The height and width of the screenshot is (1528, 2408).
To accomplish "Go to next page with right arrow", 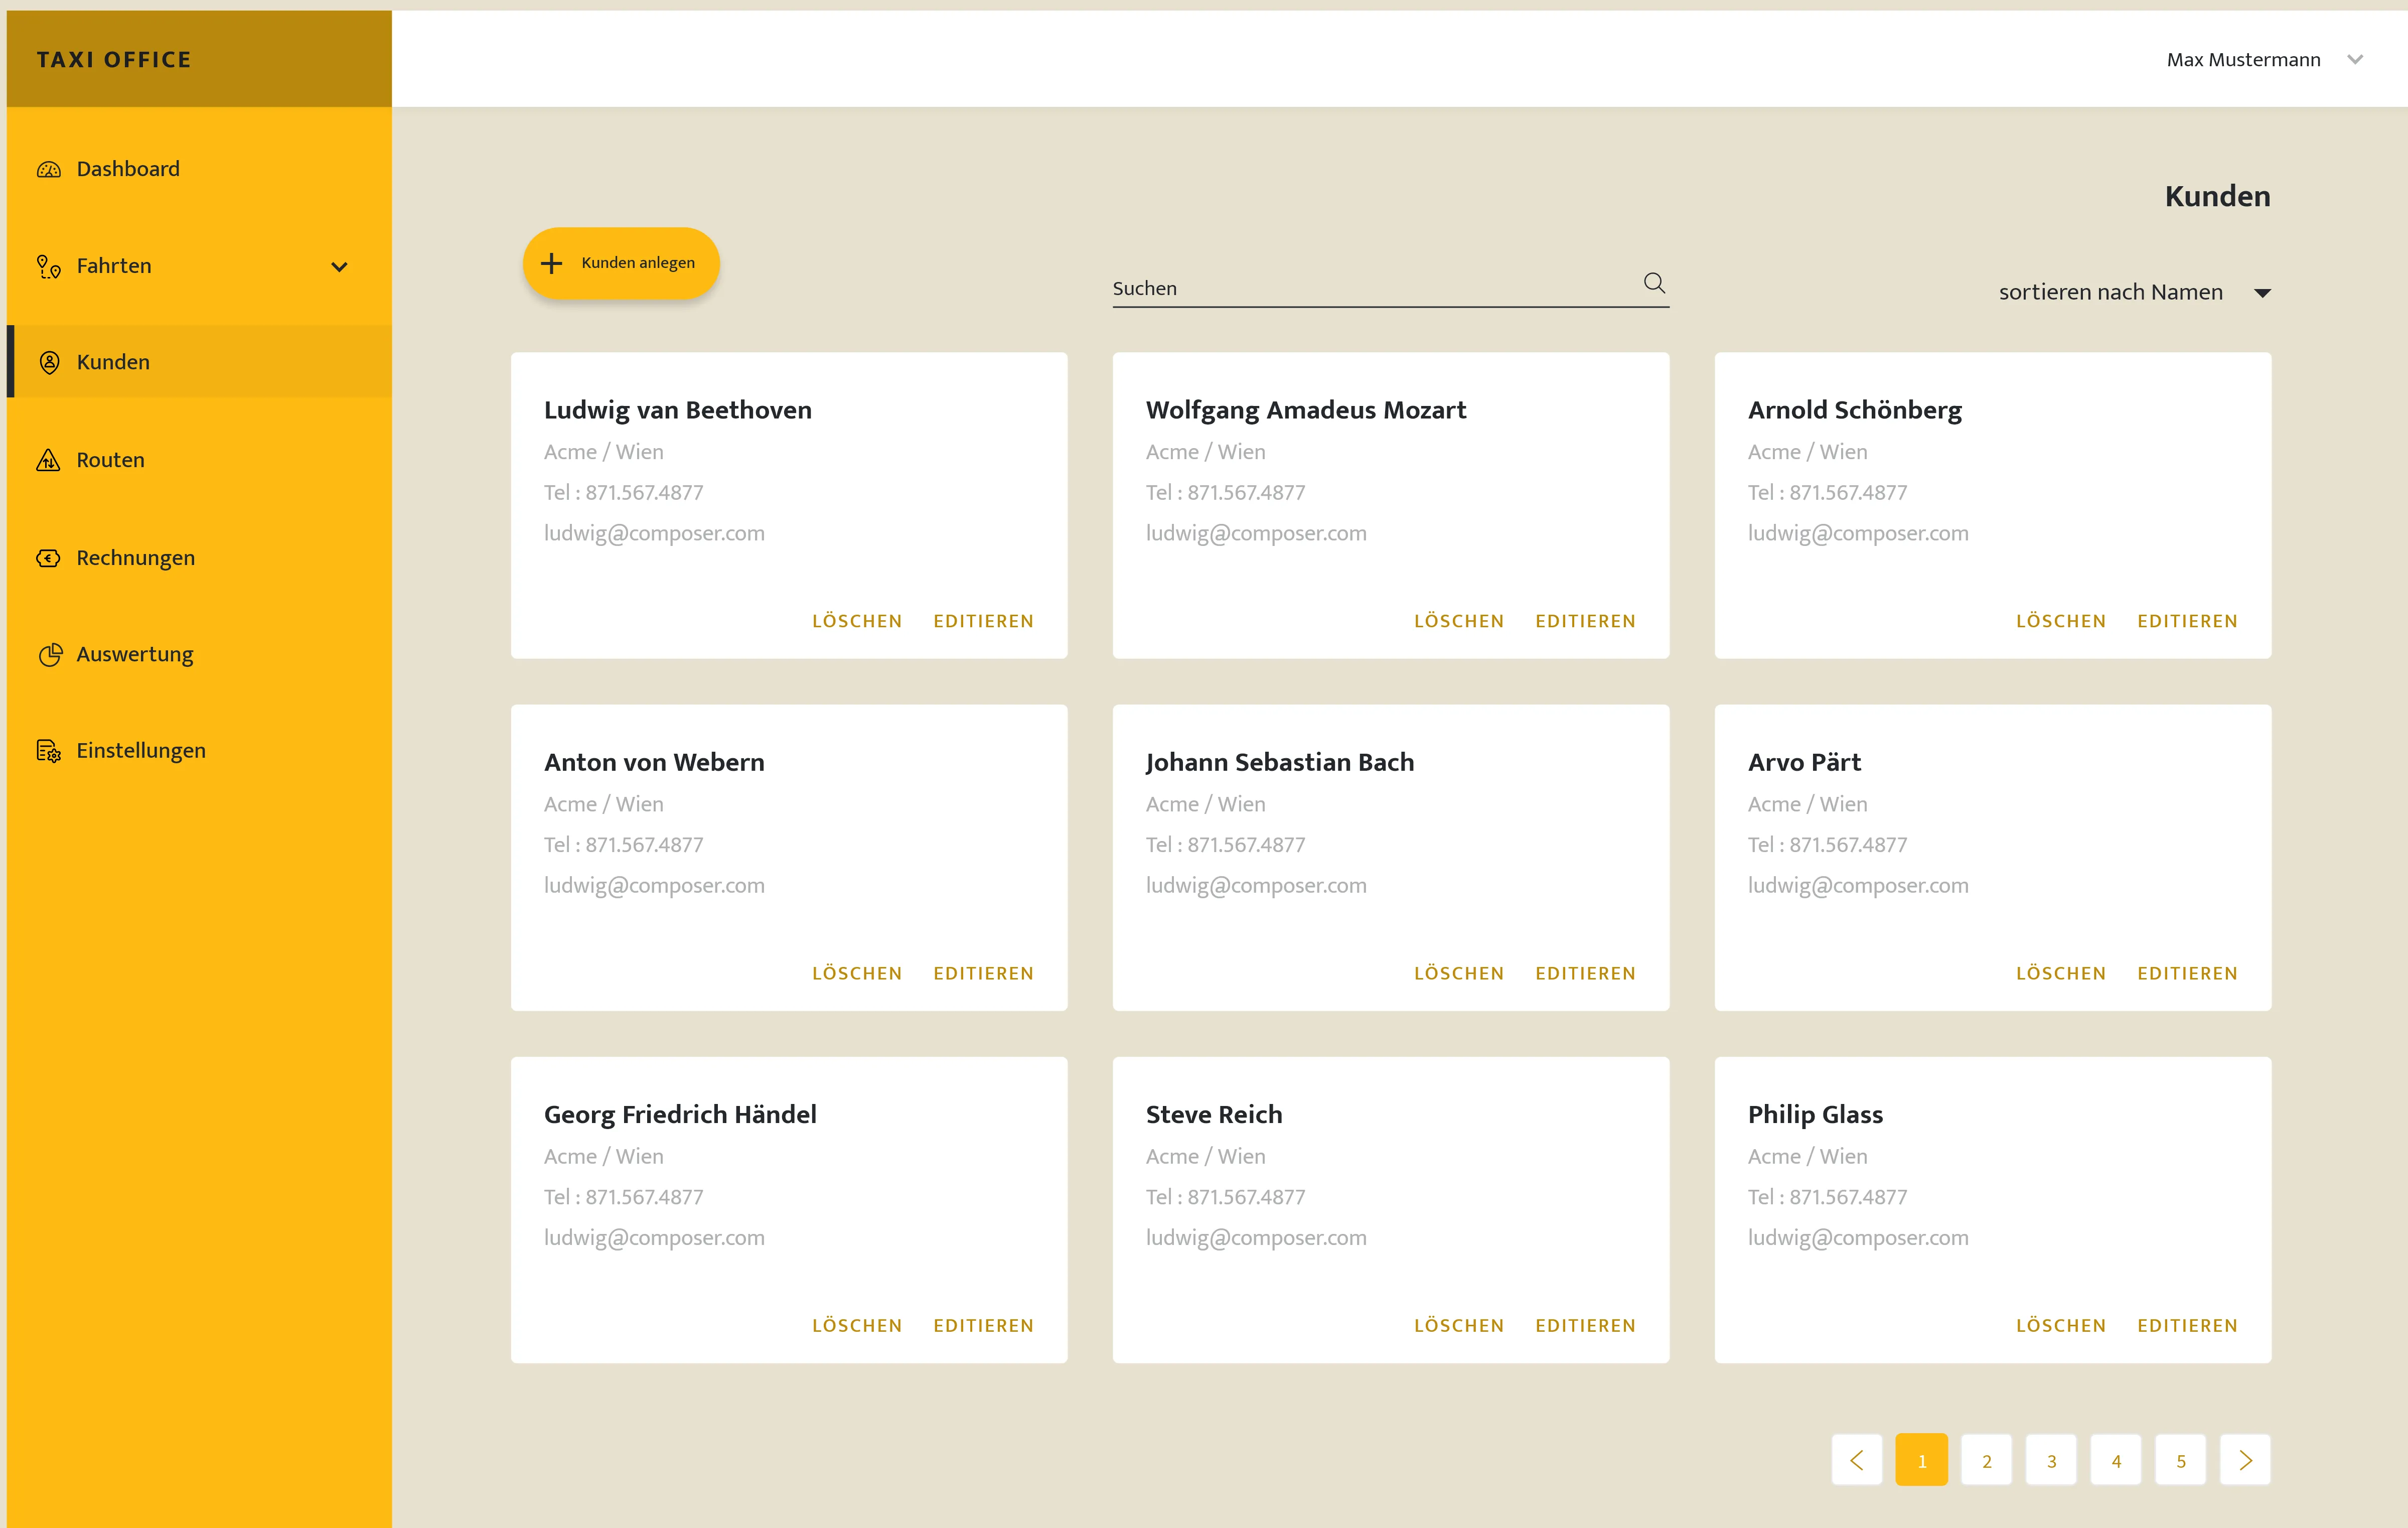I will pyautogui.click(x=2245, y=1461).
